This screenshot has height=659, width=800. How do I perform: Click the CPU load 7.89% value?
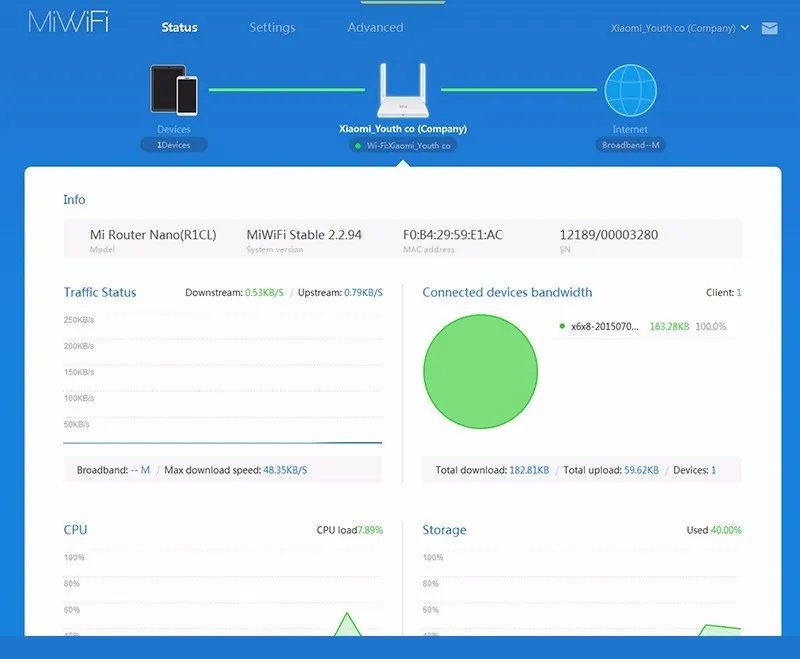click(x=370, y=530)
